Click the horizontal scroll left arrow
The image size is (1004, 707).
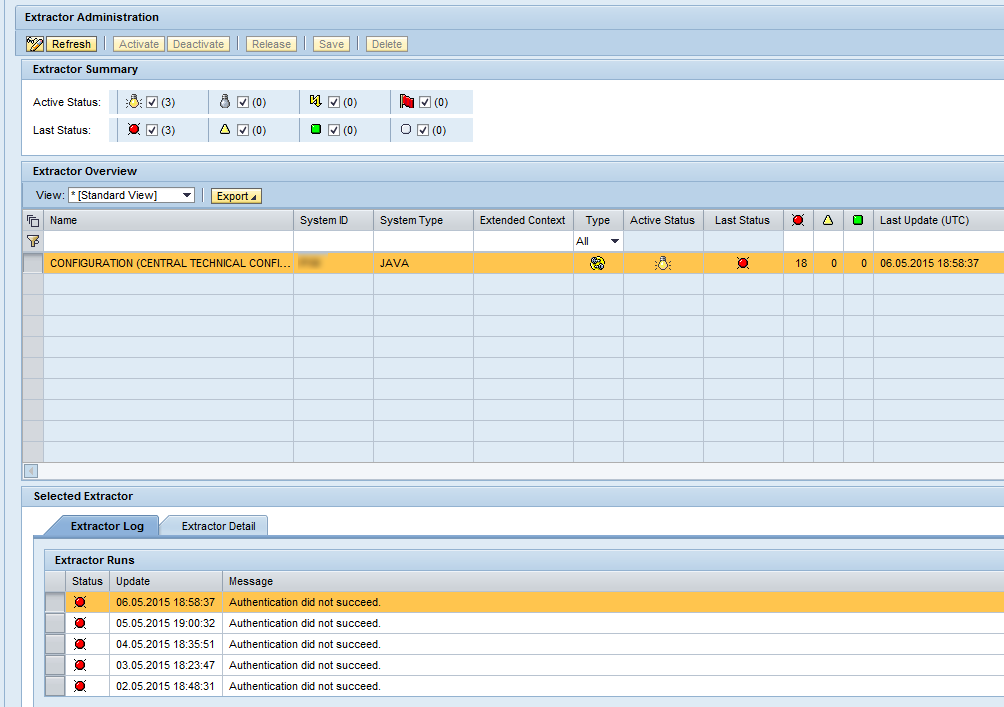pyautogui.click(x=31, y=471)
